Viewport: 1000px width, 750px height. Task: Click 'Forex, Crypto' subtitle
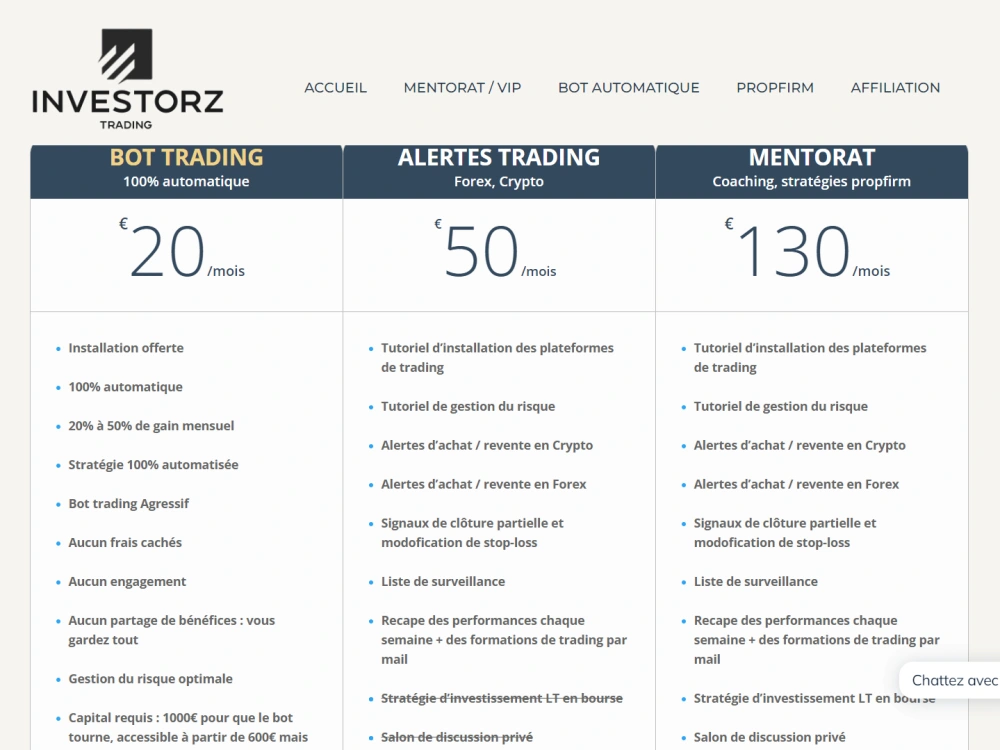[x=499, y=182]
